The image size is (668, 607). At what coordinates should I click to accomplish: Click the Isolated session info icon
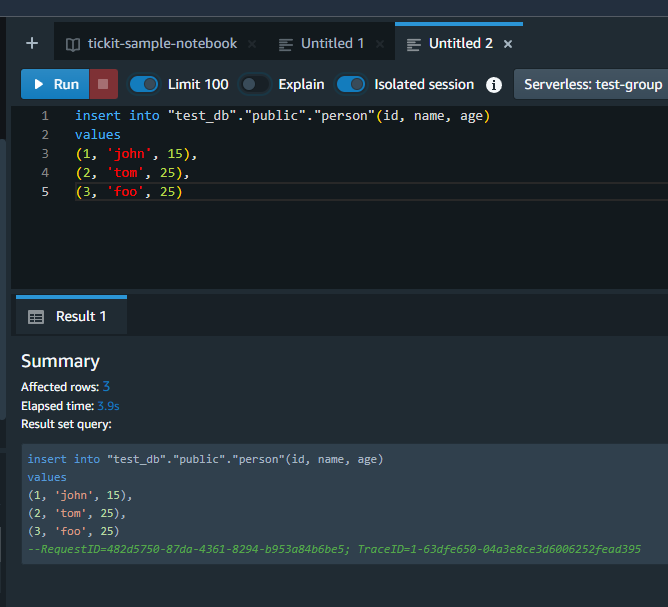tap(493, 85)
